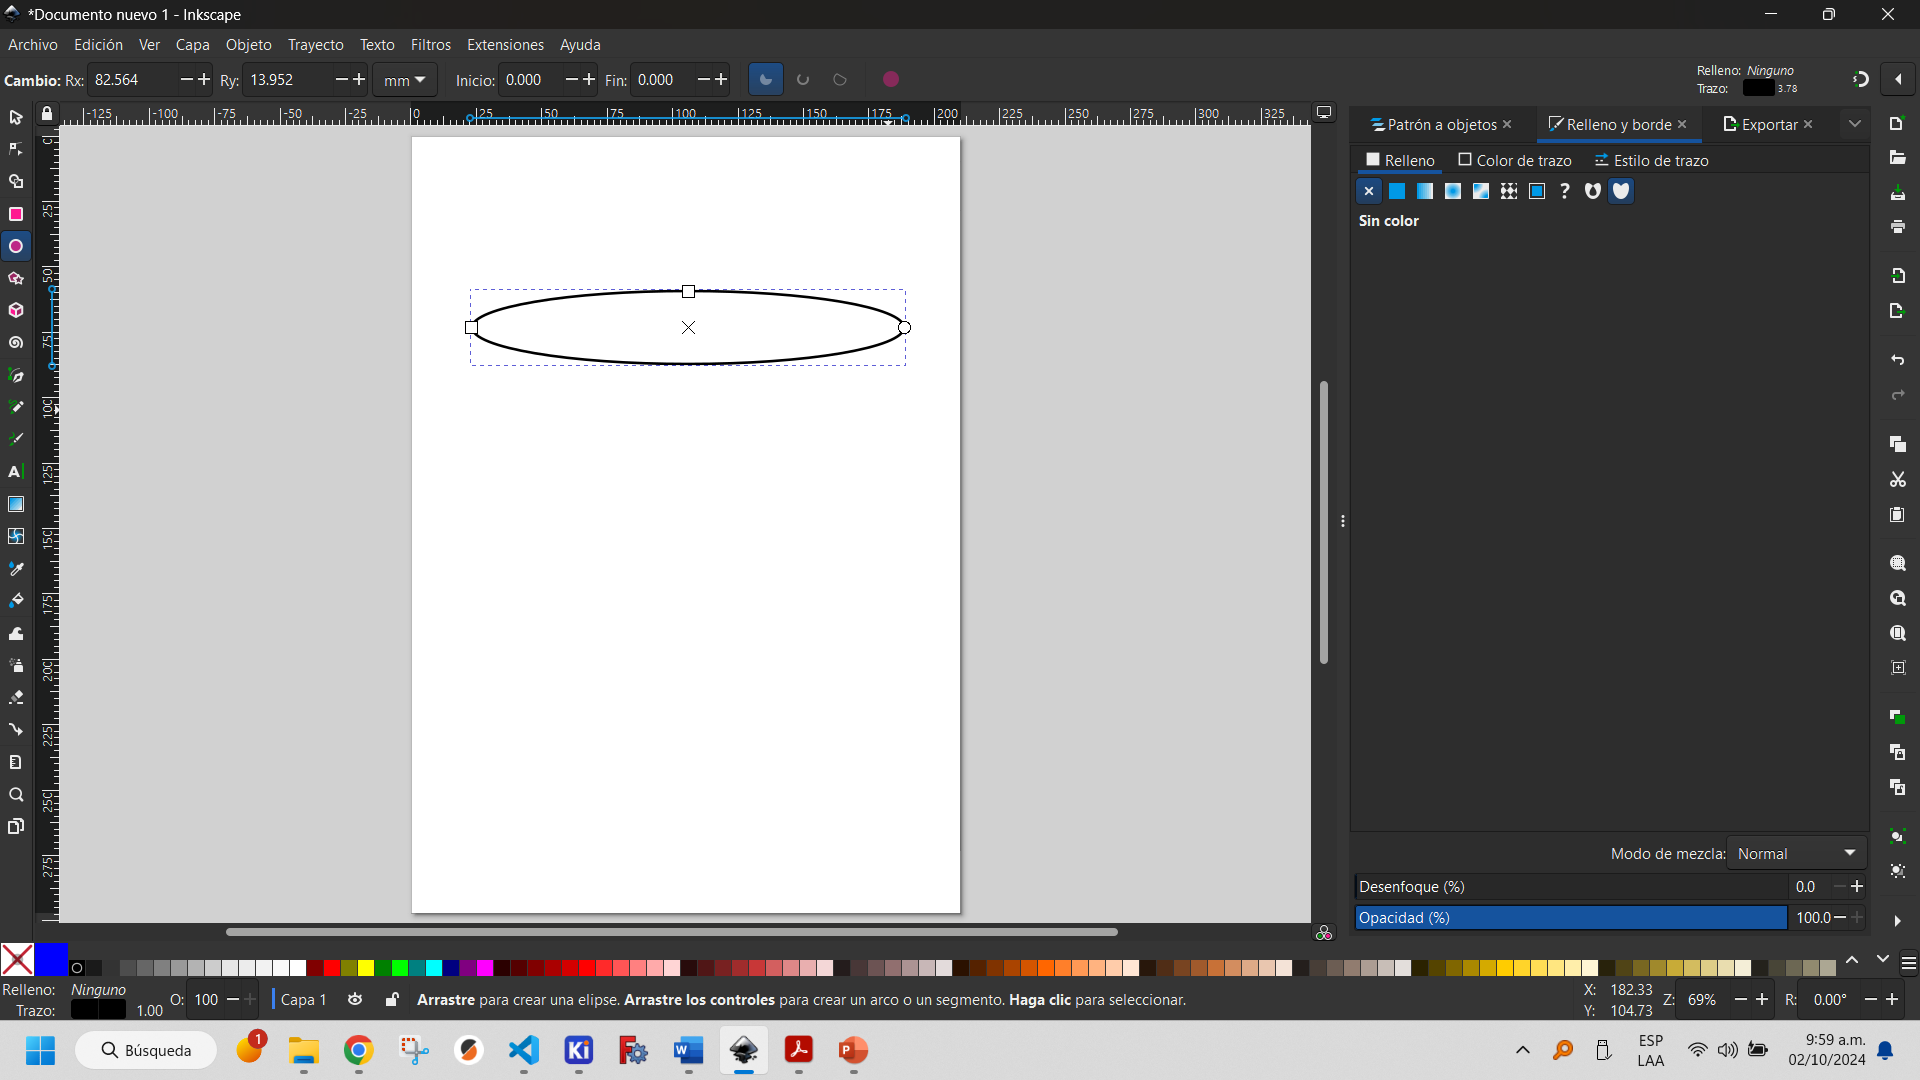The width and height of the screenshot is (1920, 1080).
Task: Click the Spray tool icon
Action: coord(16,665)
